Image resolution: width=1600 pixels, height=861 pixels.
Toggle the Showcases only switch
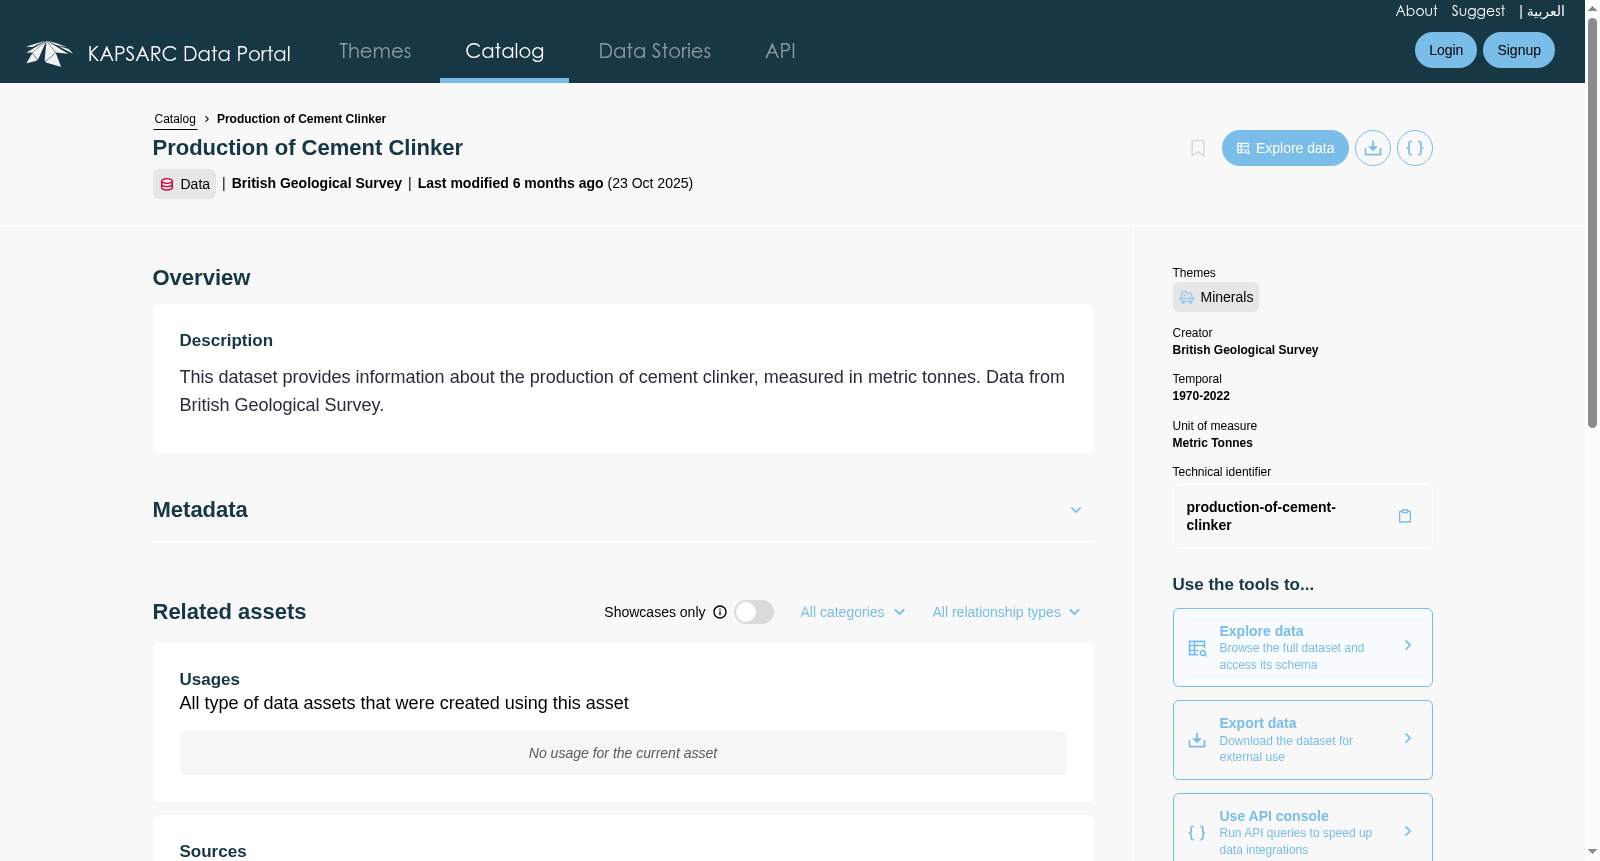(x=754, y=612)
